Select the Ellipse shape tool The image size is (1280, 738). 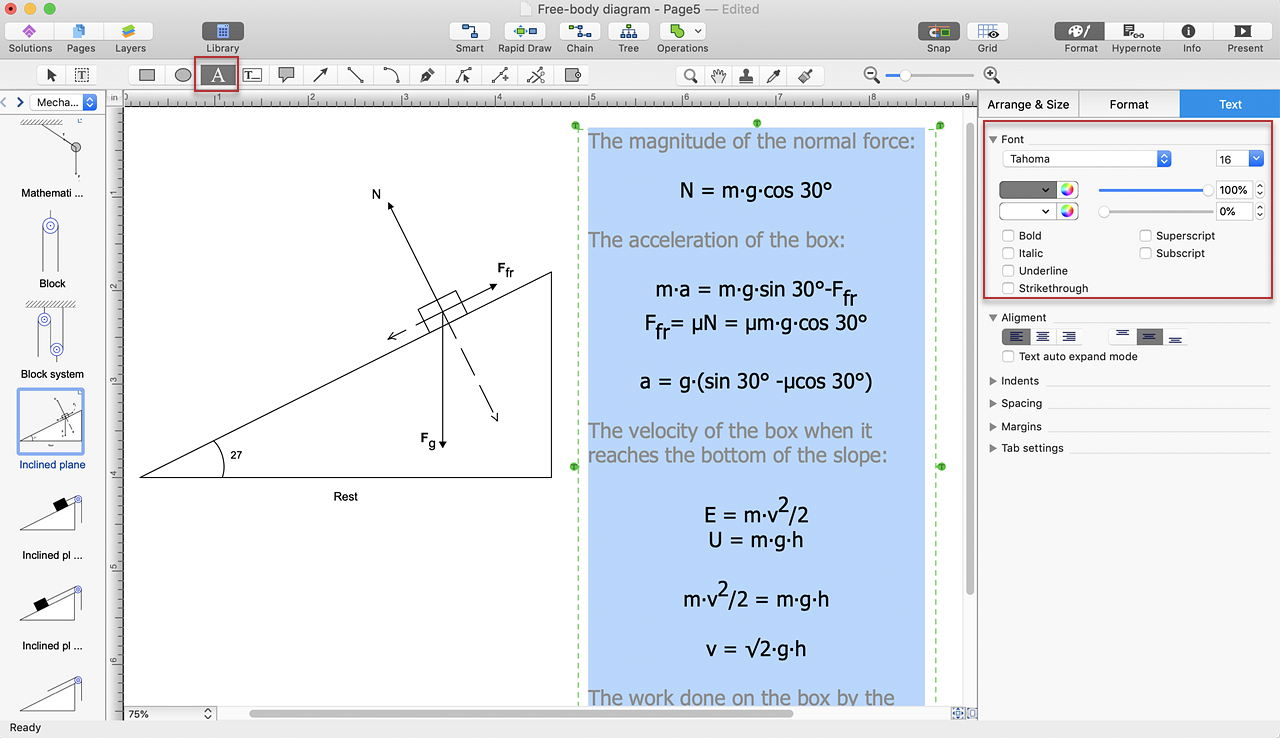click(x=182, y=75)
